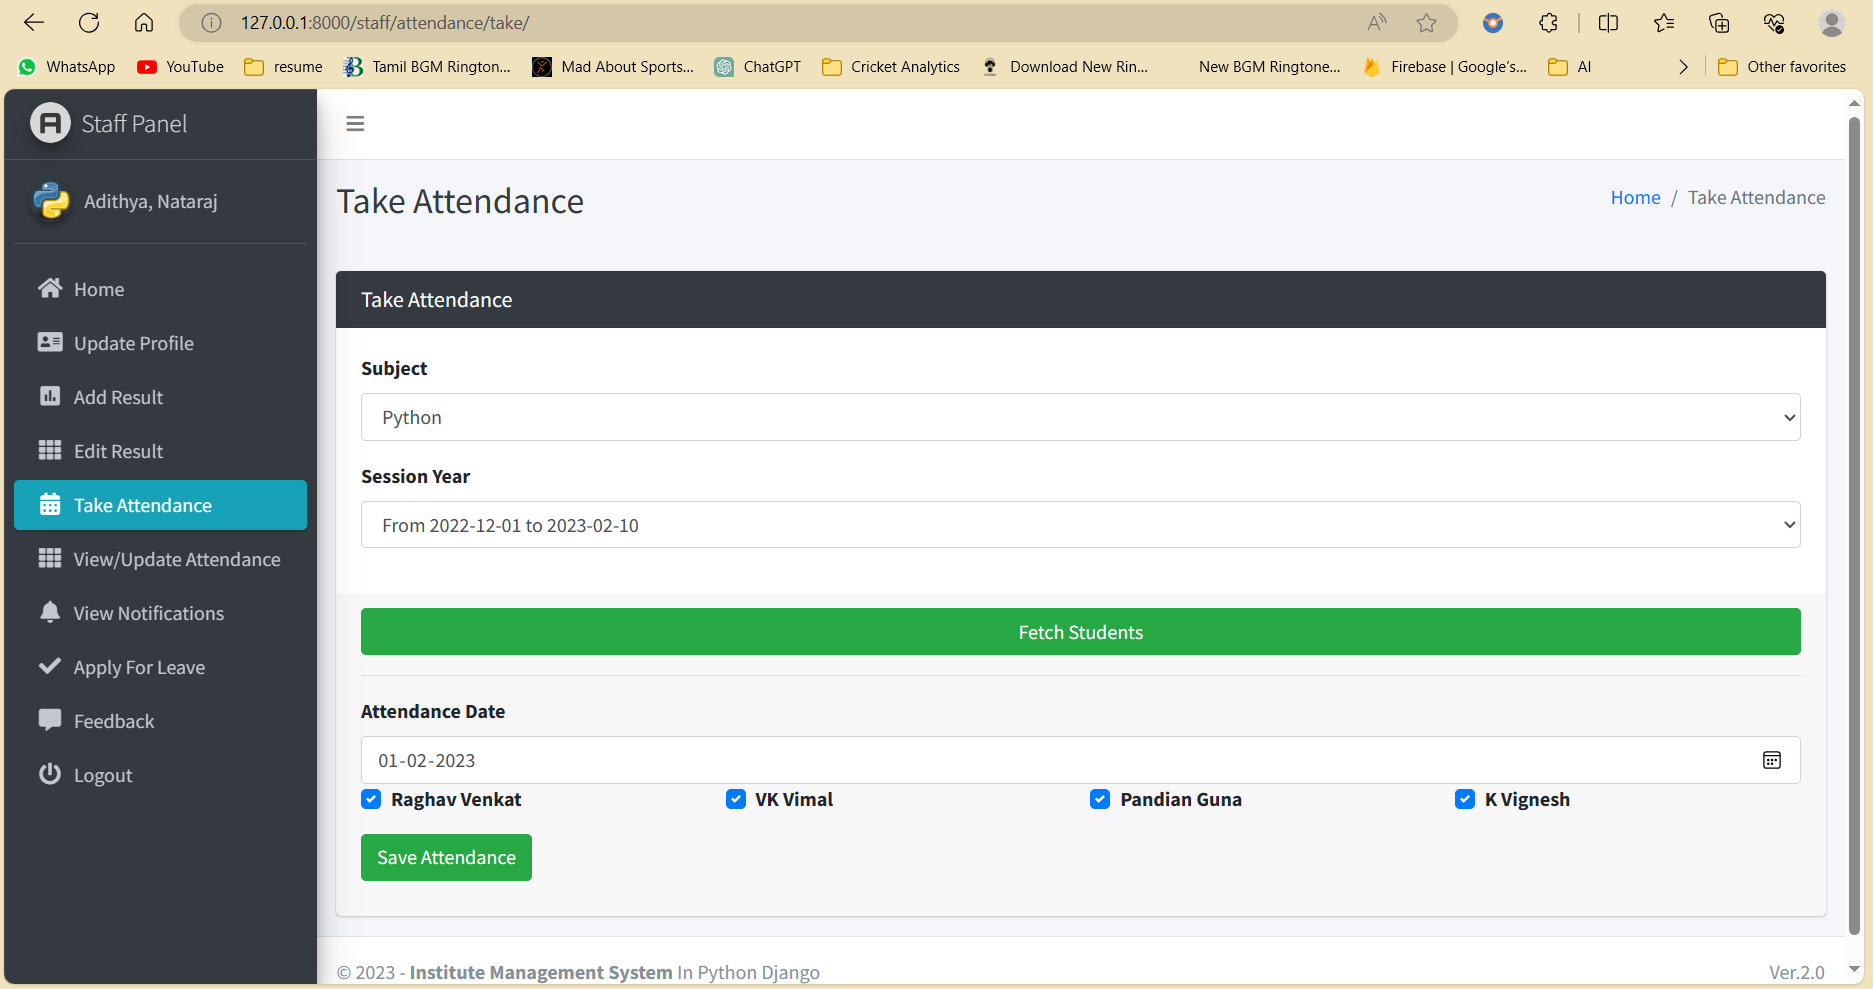Click the Python logo profile avatar
Screen dimensions: 1873x989
click(x=48, y=201)
